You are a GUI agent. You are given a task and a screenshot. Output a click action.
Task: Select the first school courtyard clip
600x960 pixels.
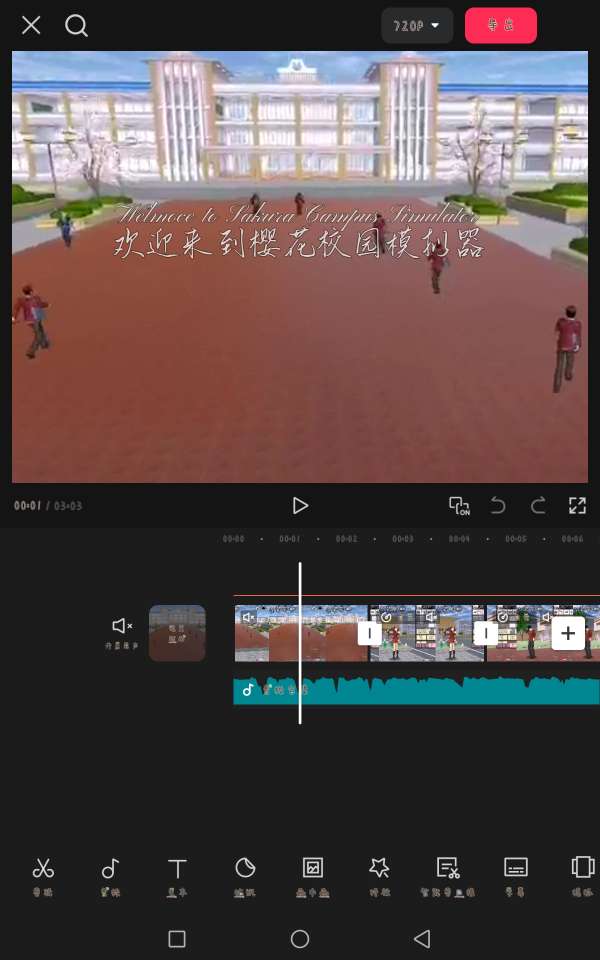[300, 633]
